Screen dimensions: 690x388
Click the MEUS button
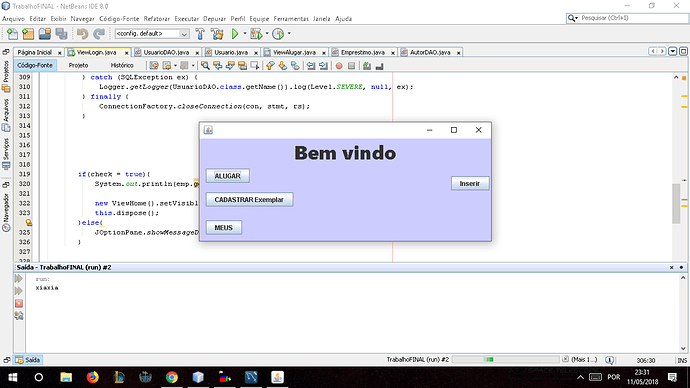point(224,227)
